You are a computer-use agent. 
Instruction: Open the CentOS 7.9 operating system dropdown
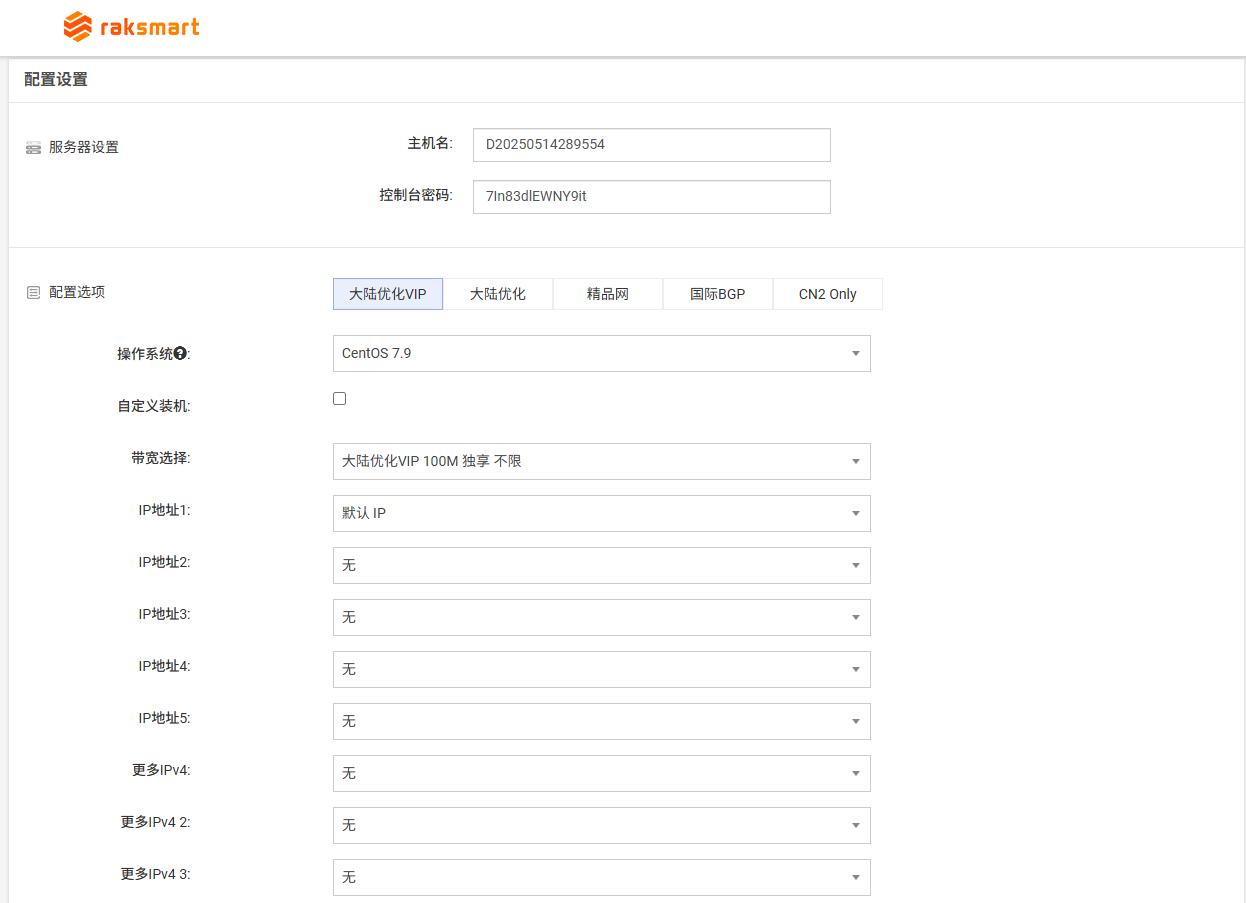tap(600, 353)
